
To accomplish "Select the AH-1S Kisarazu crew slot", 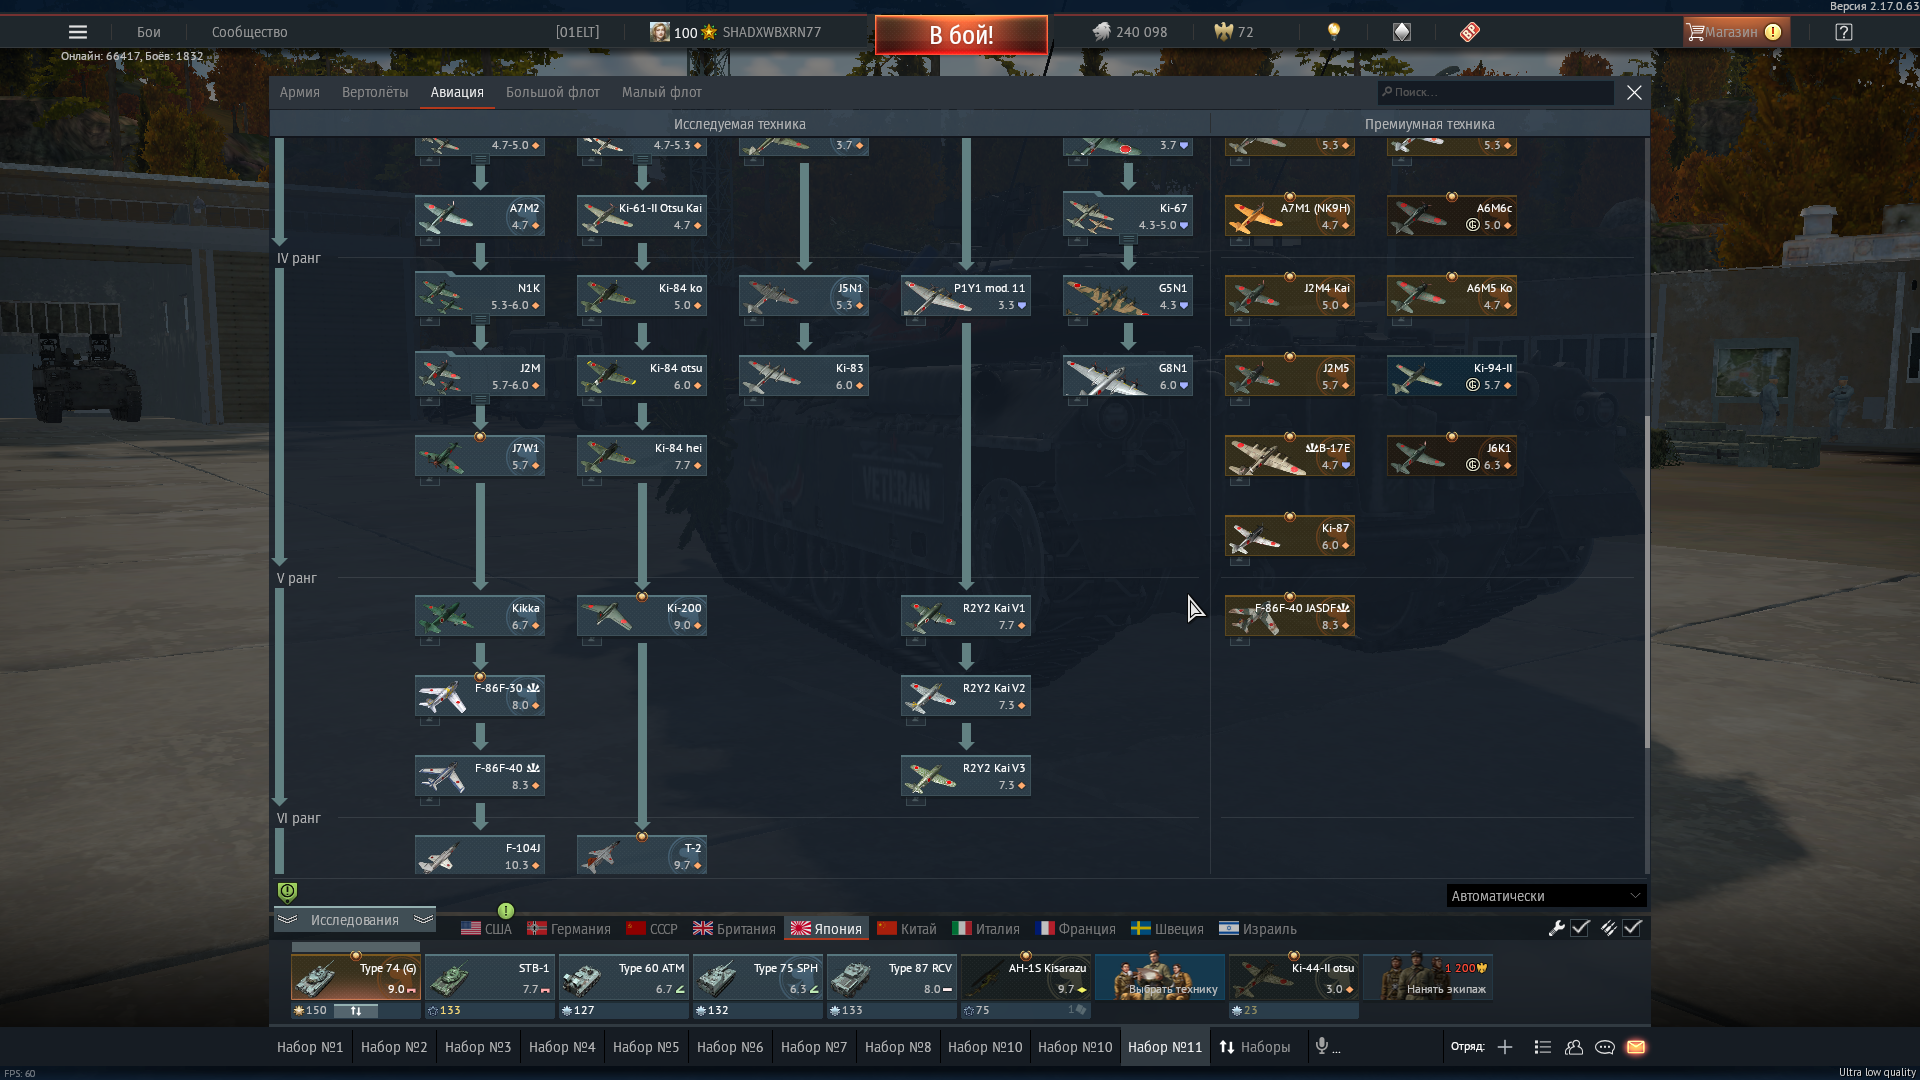I will click(x=1026, y=977).
